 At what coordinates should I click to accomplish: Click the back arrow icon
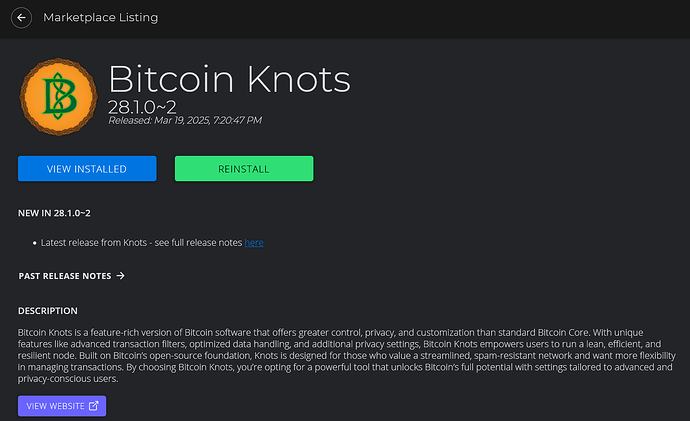coord(21,18)
